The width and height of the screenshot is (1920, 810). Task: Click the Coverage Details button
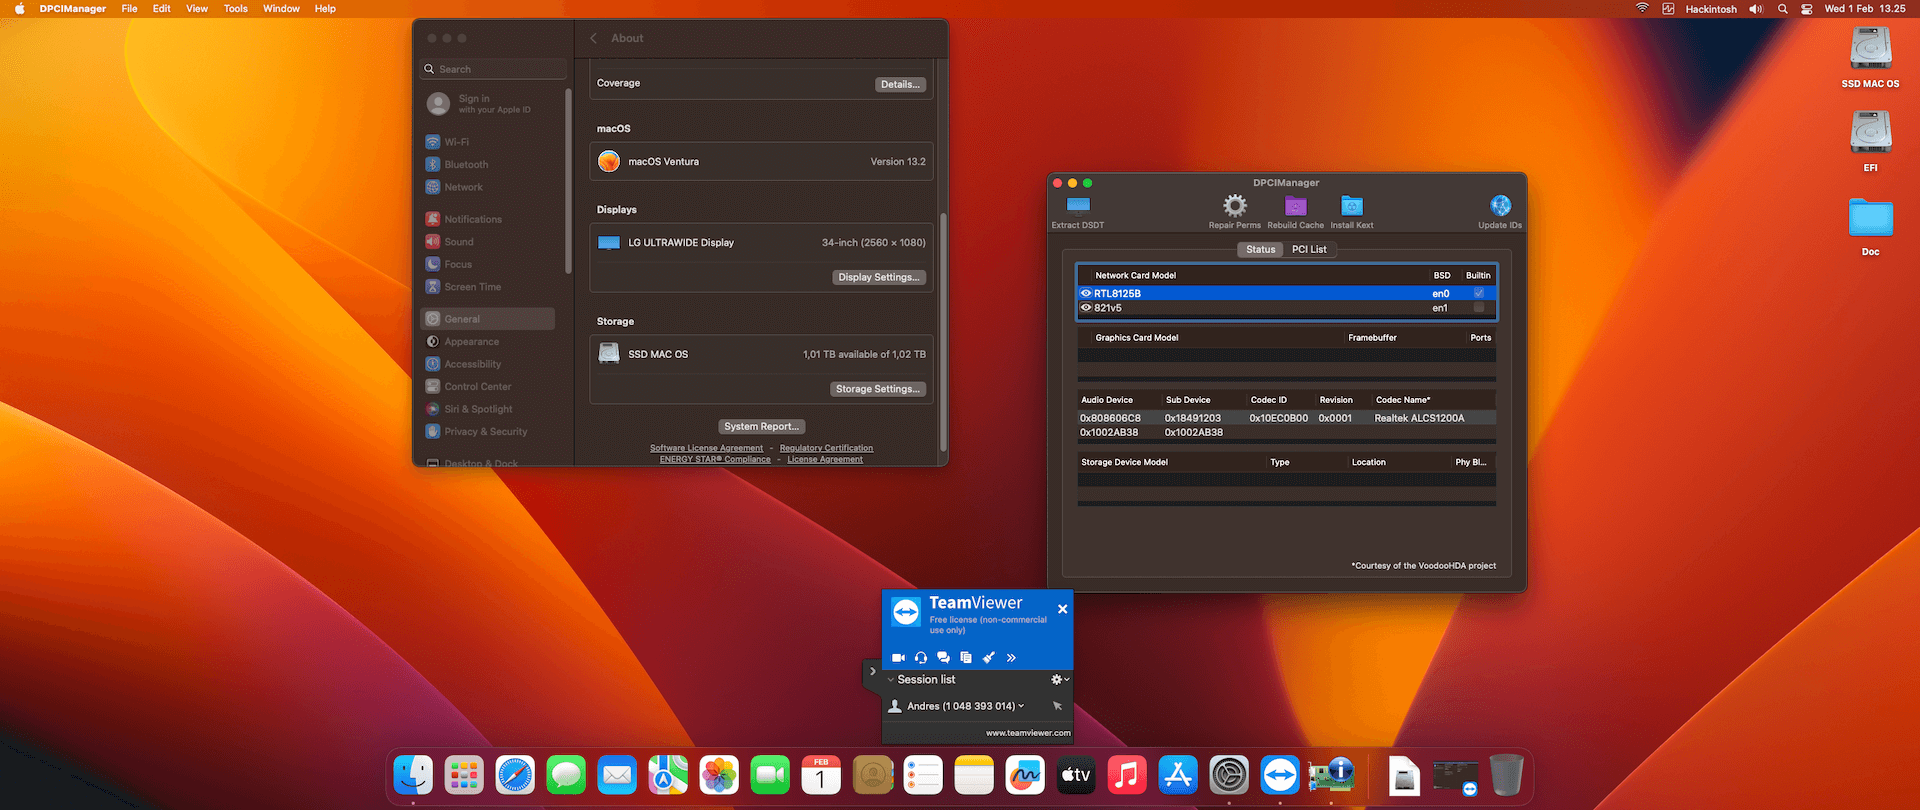(900, 84)
